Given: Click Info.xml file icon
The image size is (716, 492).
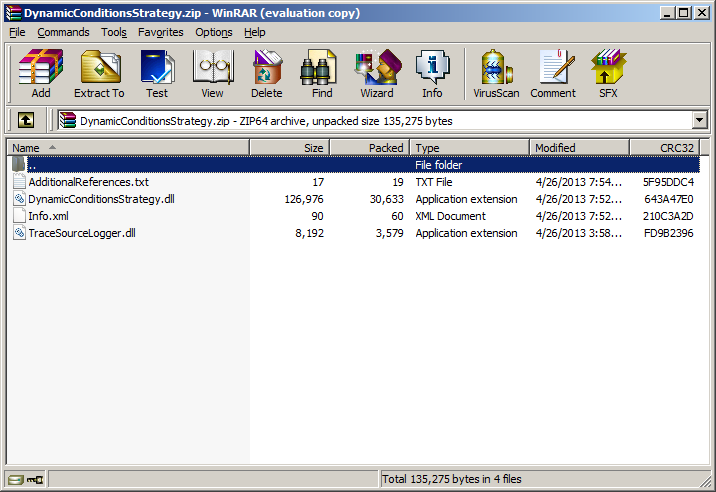Looking at the screenshot, I should coord(19,216).
